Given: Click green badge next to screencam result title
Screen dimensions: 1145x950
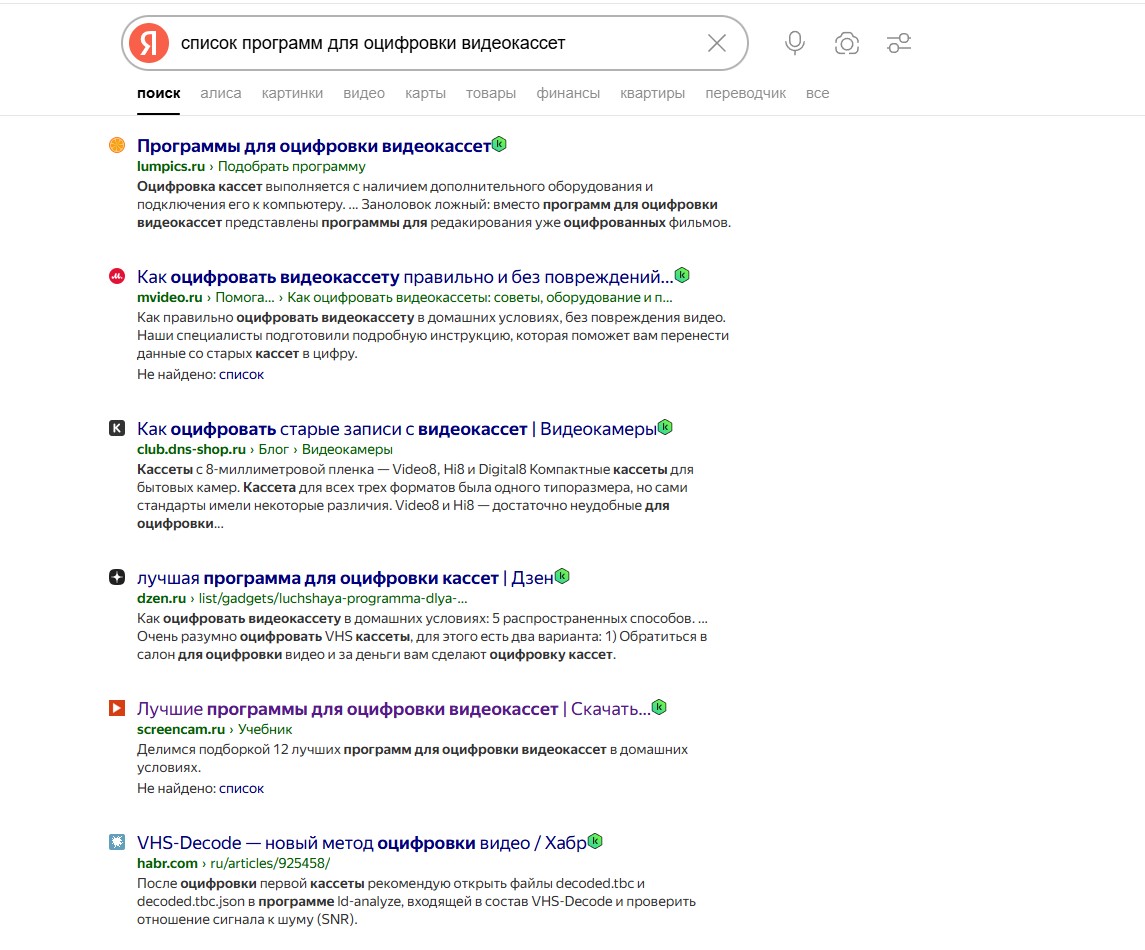Looking at the screenshot, I should pos(659,706).
